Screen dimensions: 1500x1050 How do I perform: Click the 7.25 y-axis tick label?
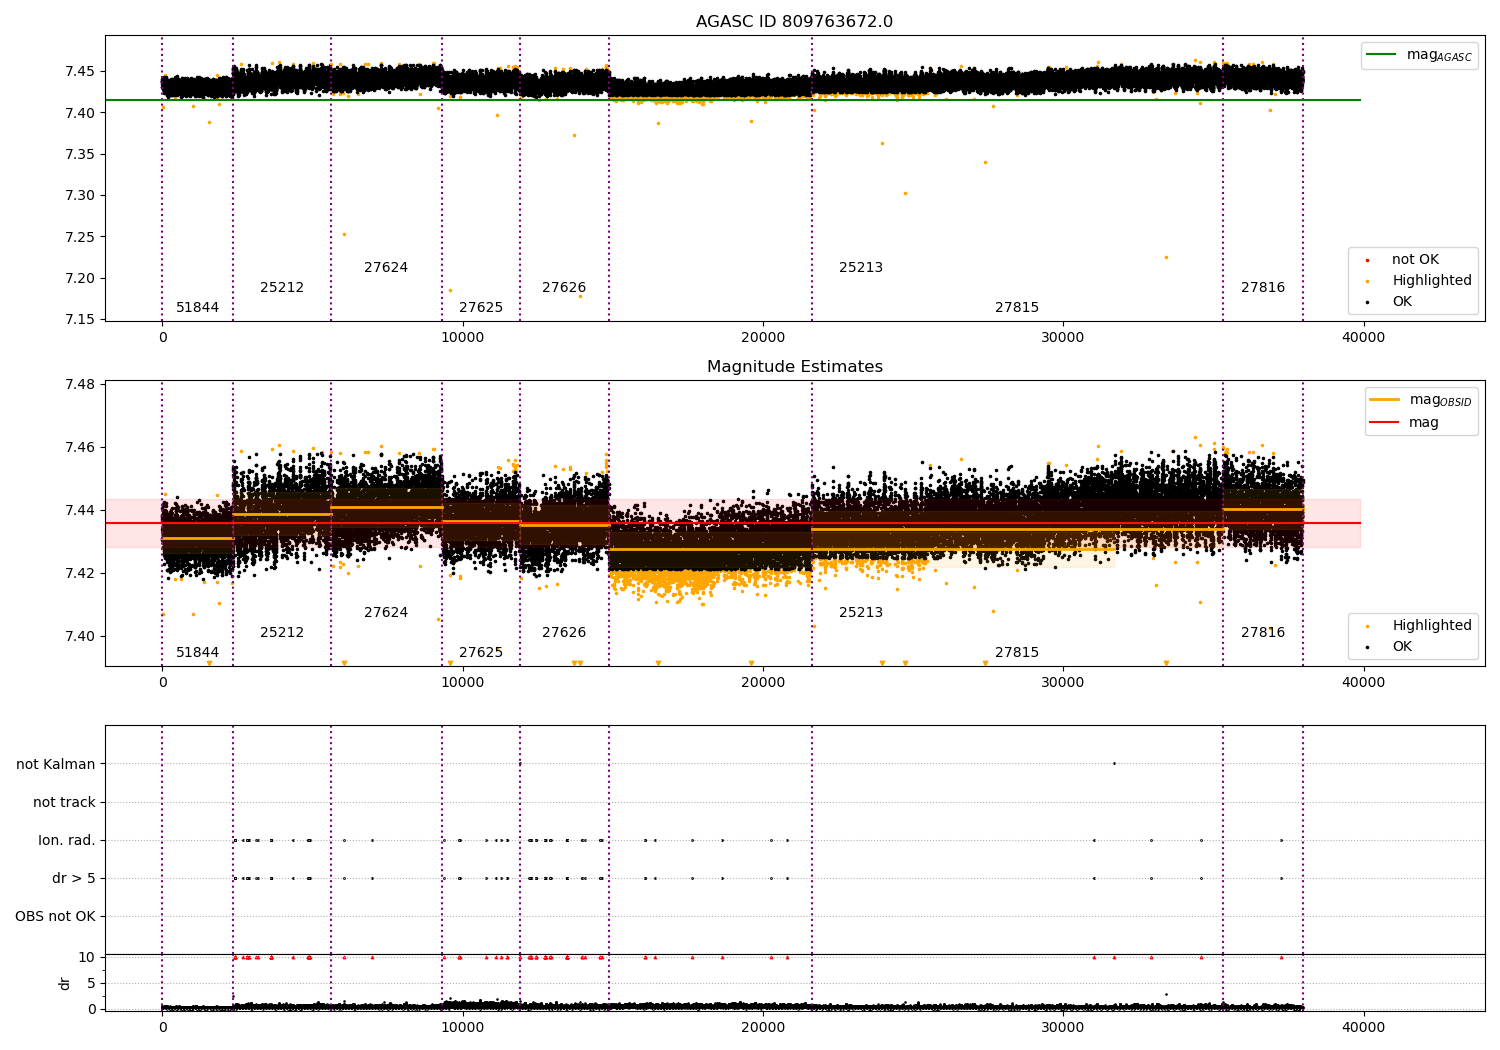tap(80, 238)
